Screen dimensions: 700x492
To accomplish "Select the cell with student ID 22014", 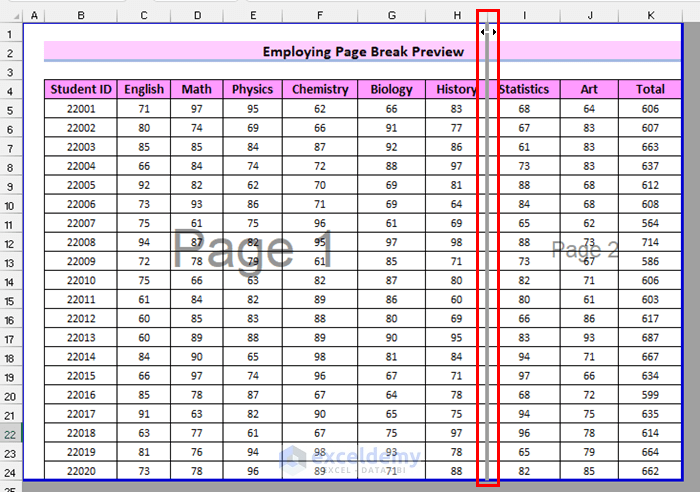I will [81, 357].
